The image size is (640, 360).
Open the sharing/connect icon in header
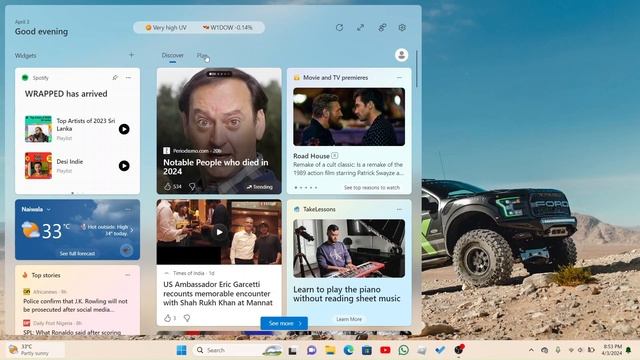pyautogui.click(x=382, y=28)
